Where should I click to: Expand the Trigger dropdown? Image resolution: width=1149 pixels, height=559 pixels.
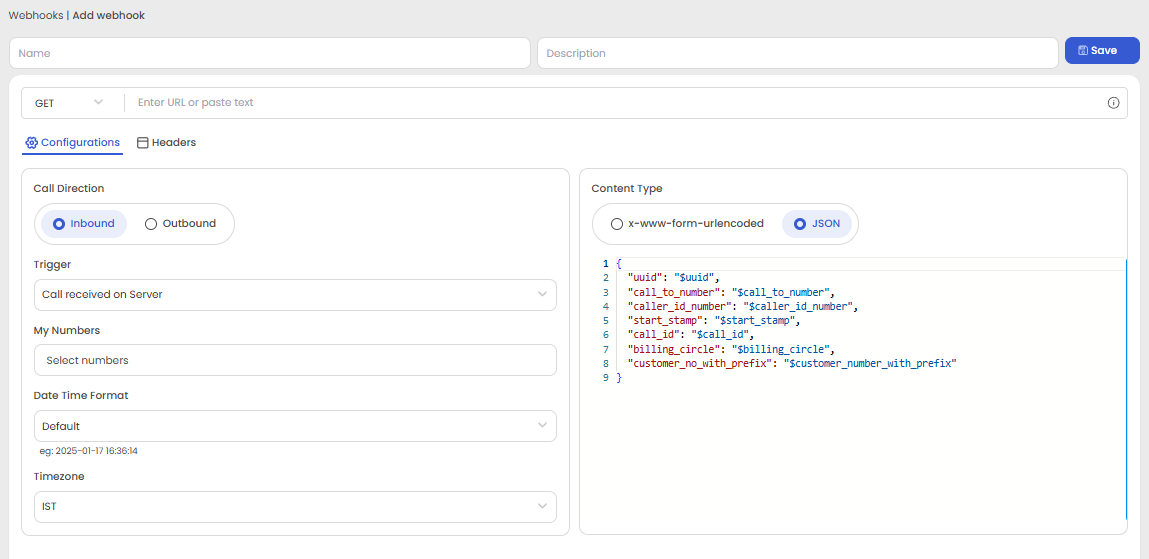(295, 295)
